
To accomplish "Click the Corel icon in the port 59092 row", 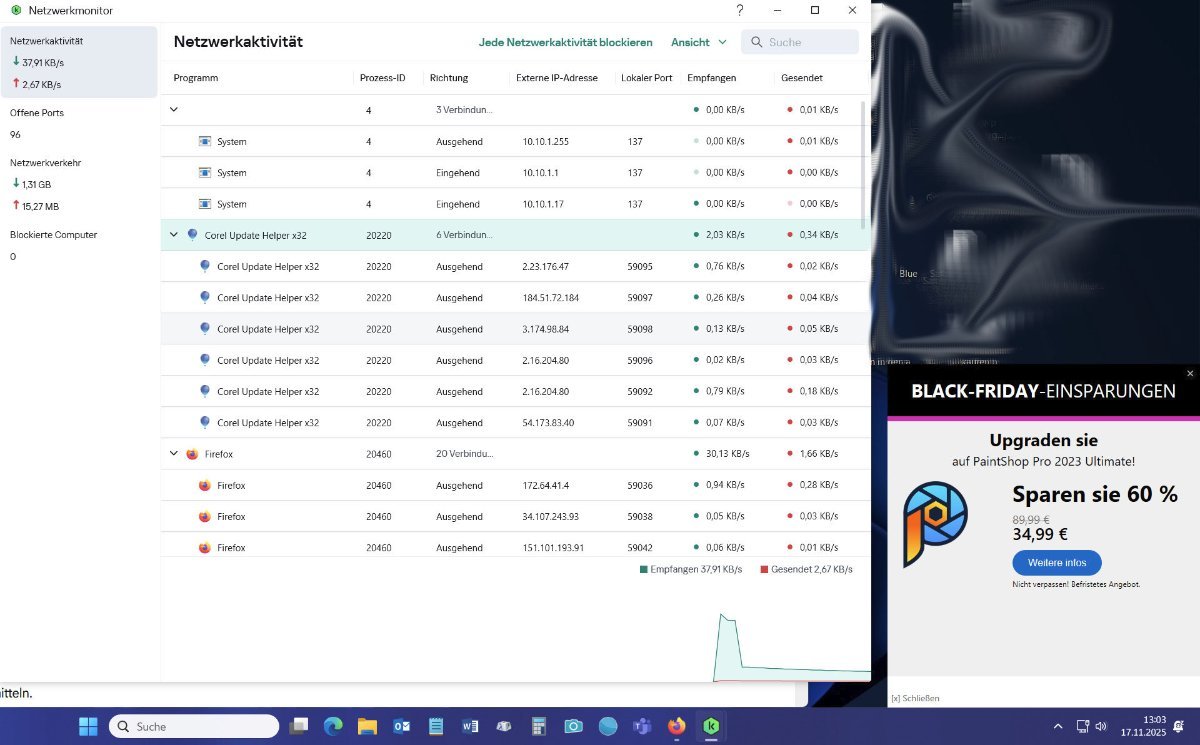I will point(205,391).
